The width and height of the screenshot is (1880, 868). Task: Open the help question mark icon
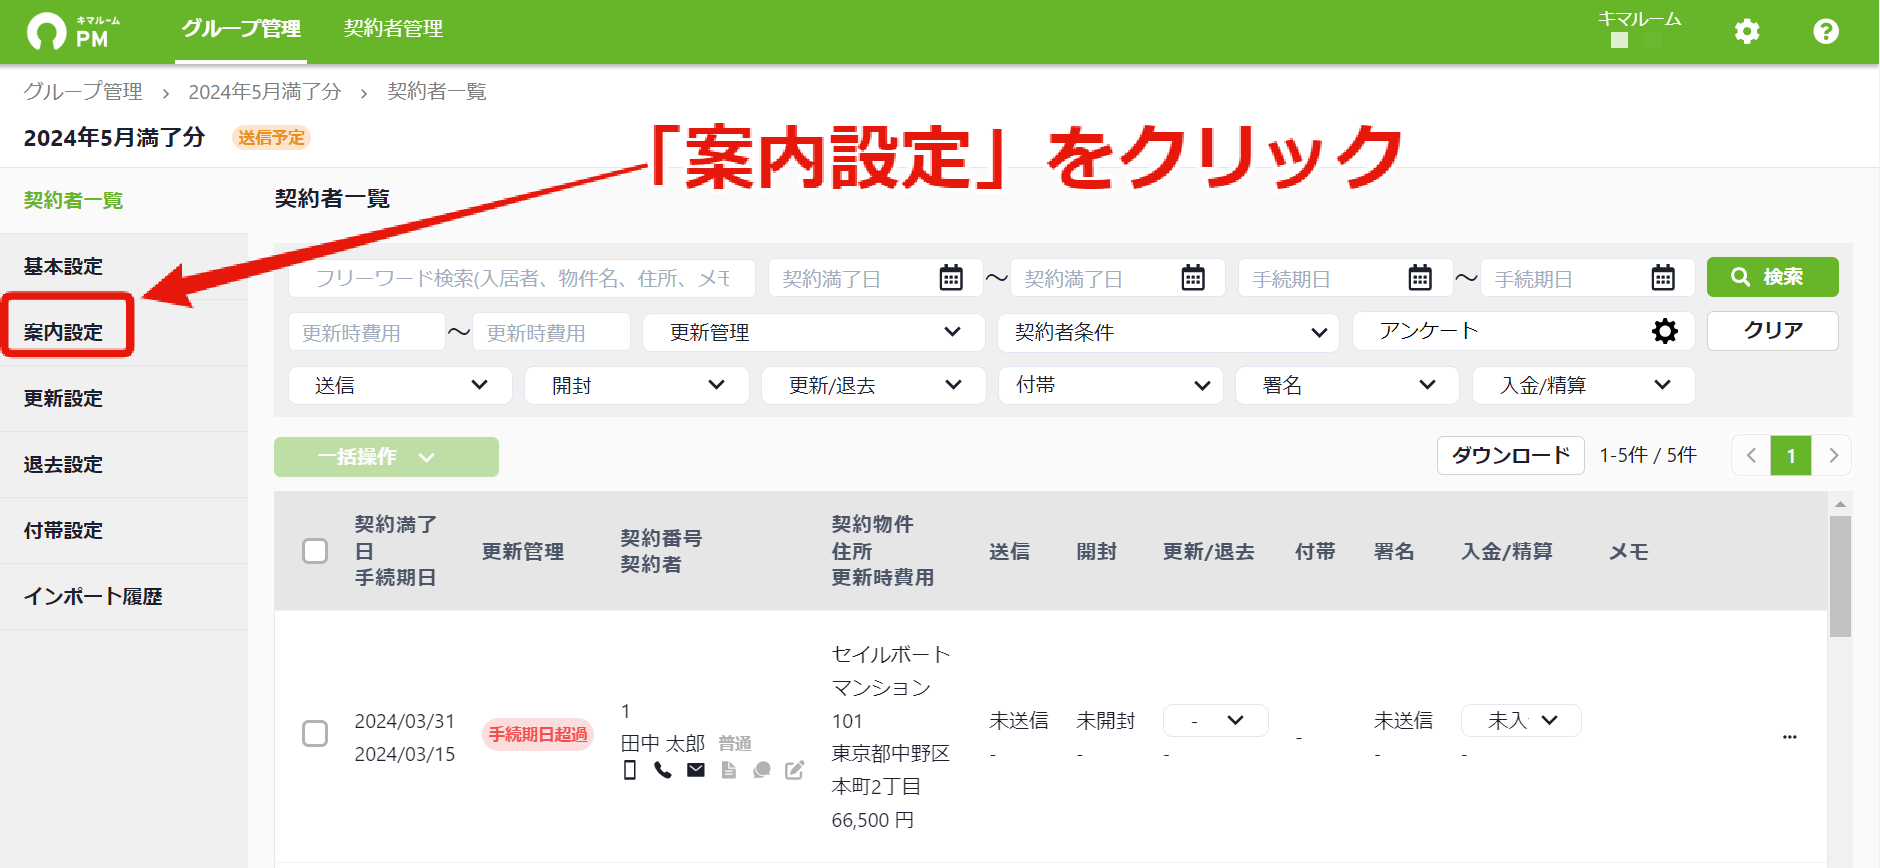tap(1826, 32)
